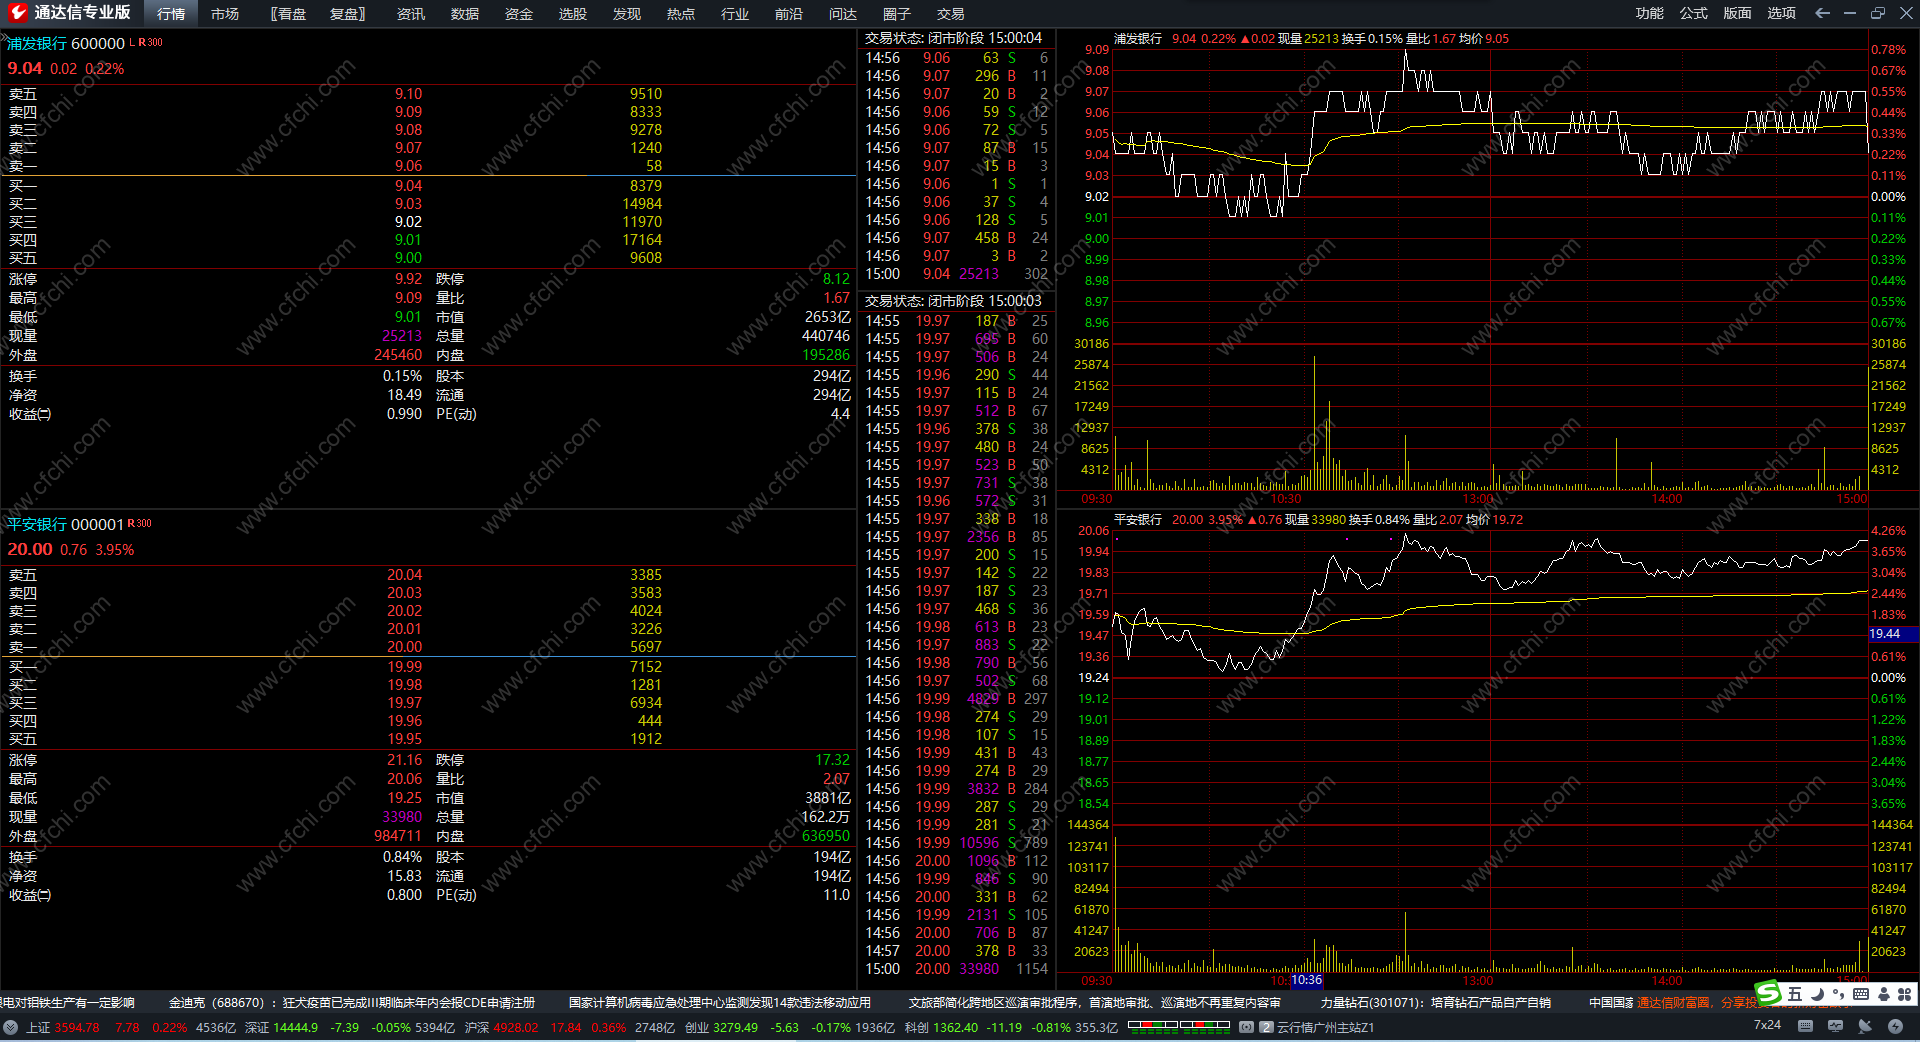Click 平安银行 卖一 price 20.00
This screenshot has height=1042, width=1920.
pos(404,647)
